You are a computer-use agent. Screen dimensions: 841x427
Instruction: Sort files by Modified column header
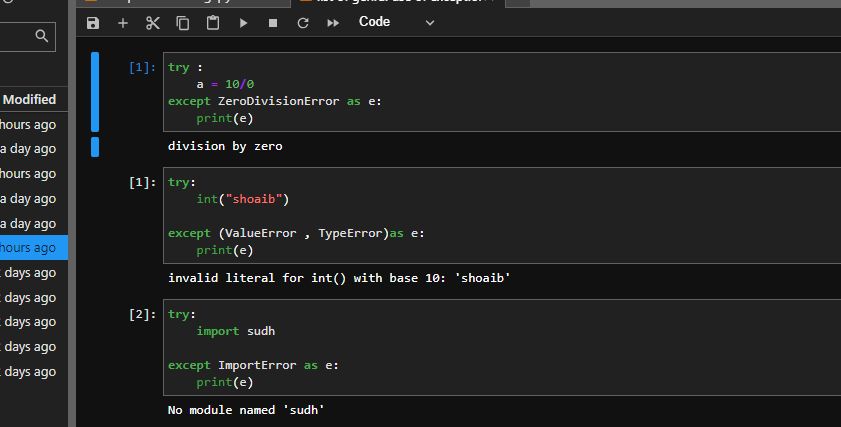30,99
